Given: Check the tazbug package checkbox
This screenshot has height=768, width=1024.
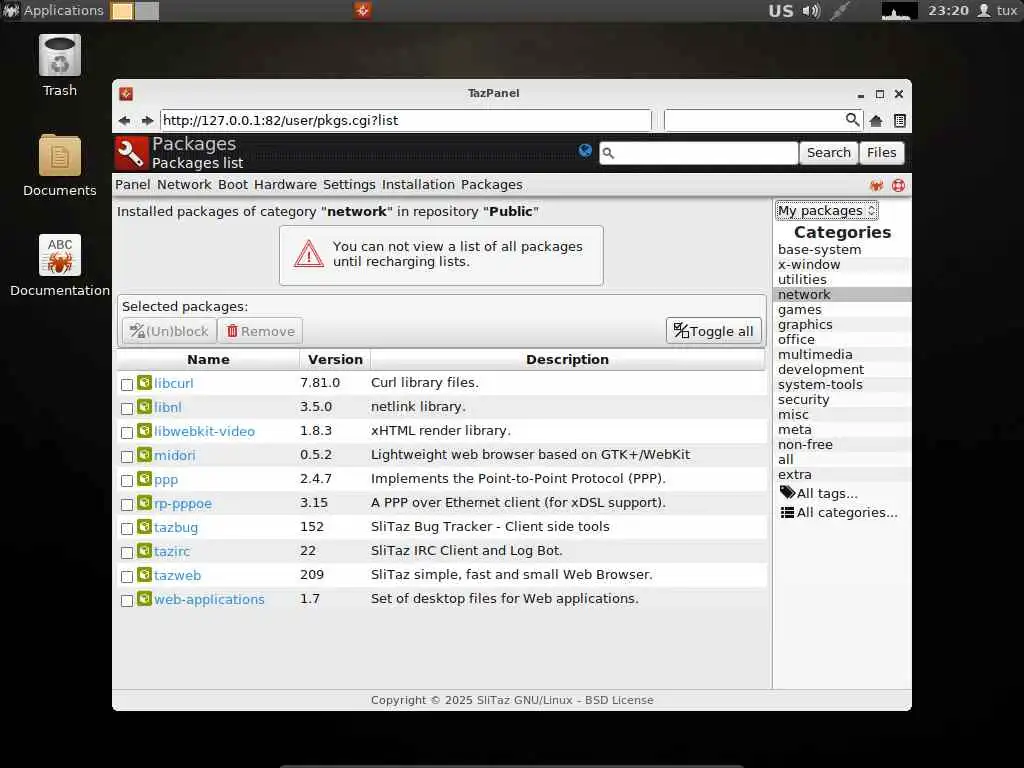Looking at the screenshot, I should [x=127, y=528].
